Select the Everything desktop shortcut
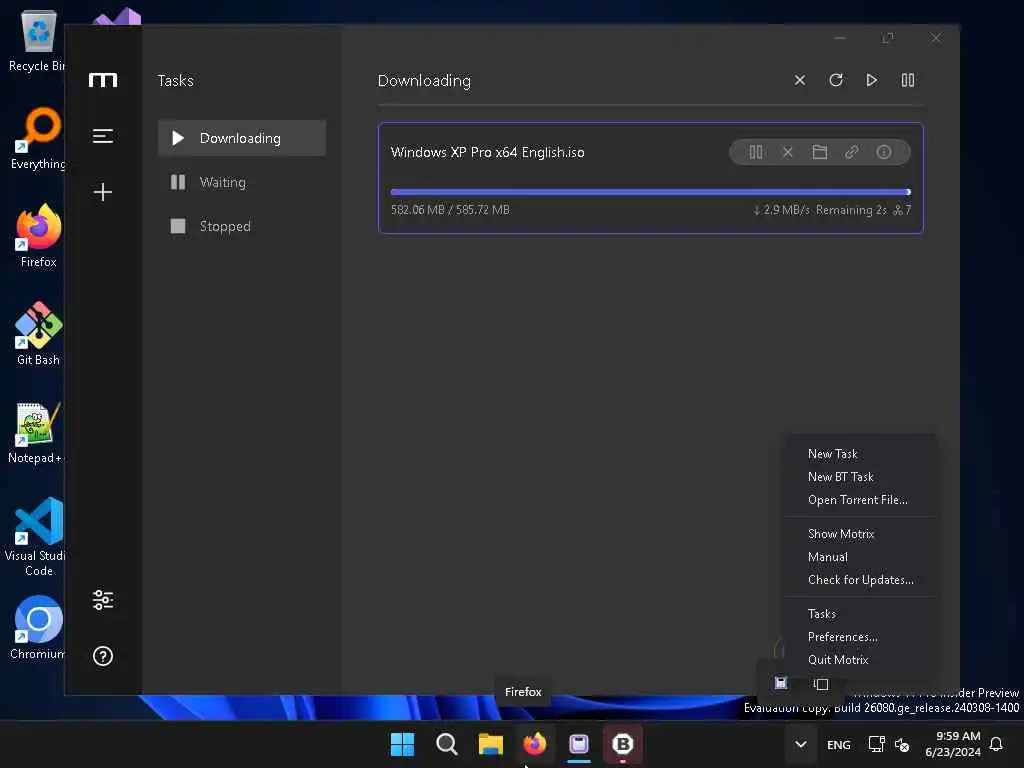1024x768 pixels. 37,138
